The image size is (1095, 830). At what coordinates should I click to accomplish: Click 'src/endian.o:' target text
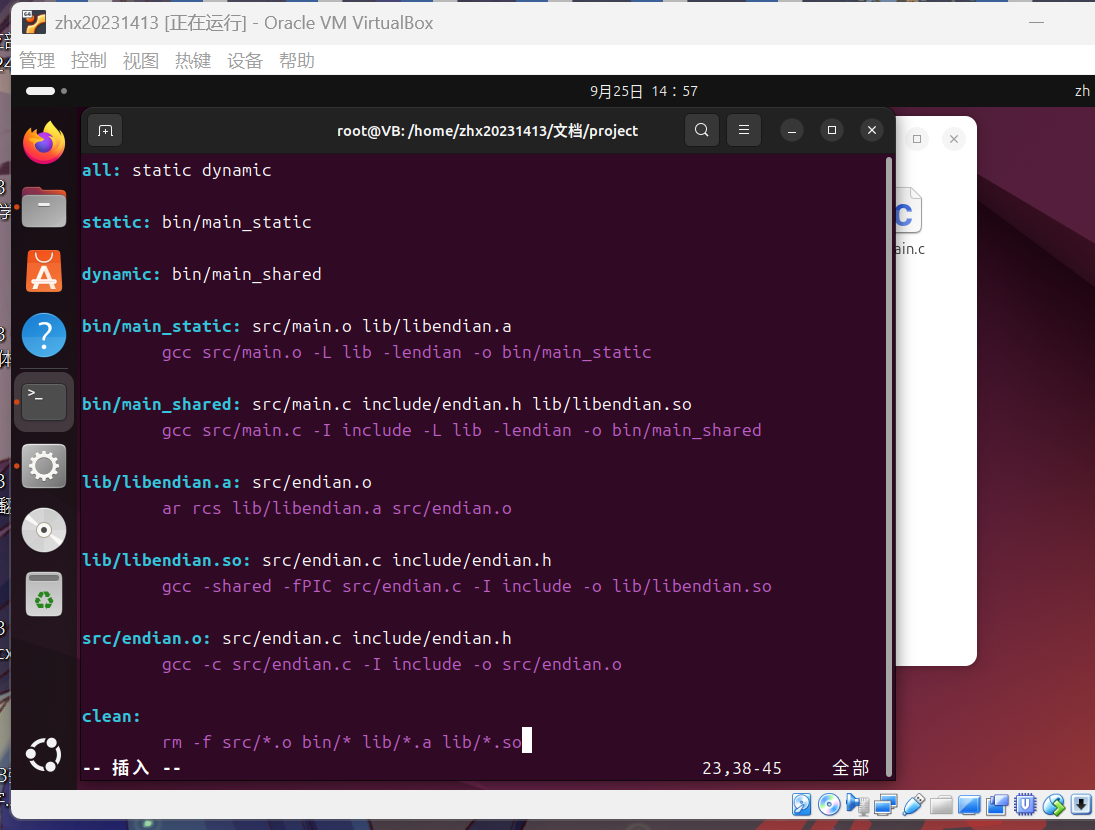[147, 638]
